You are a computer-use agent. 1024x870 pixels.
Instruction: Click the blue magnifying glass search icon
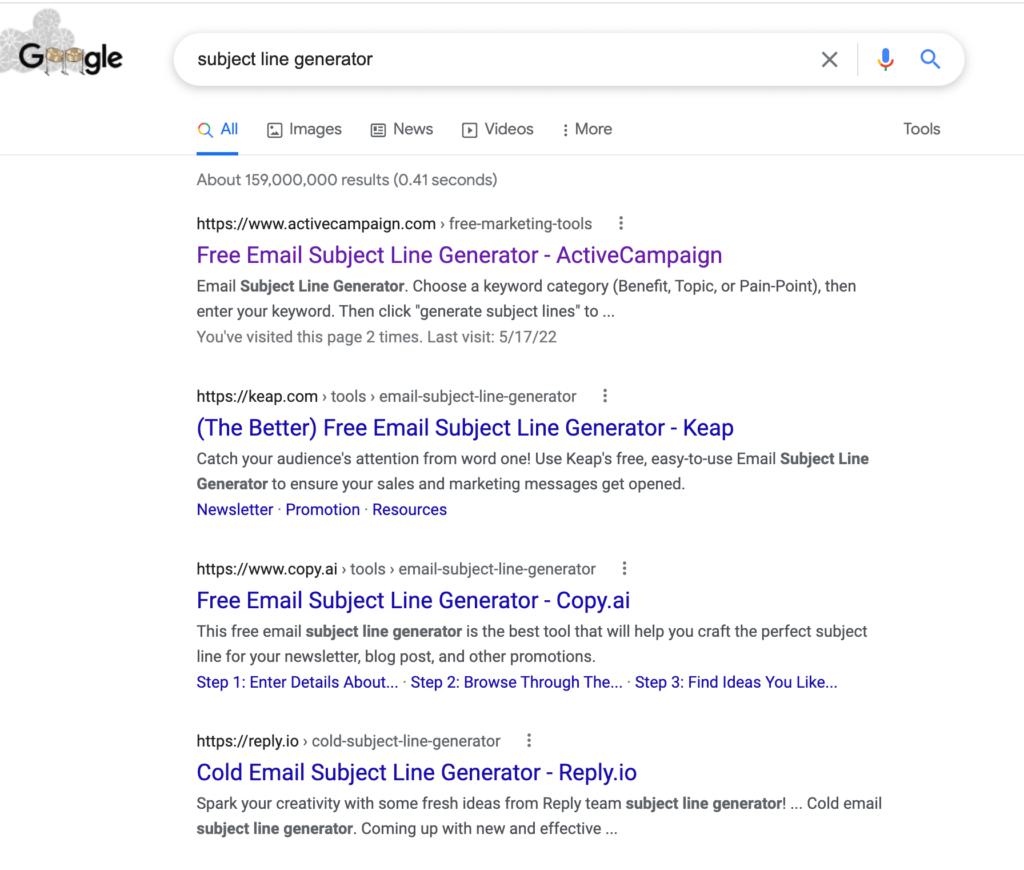coord(930,60)
